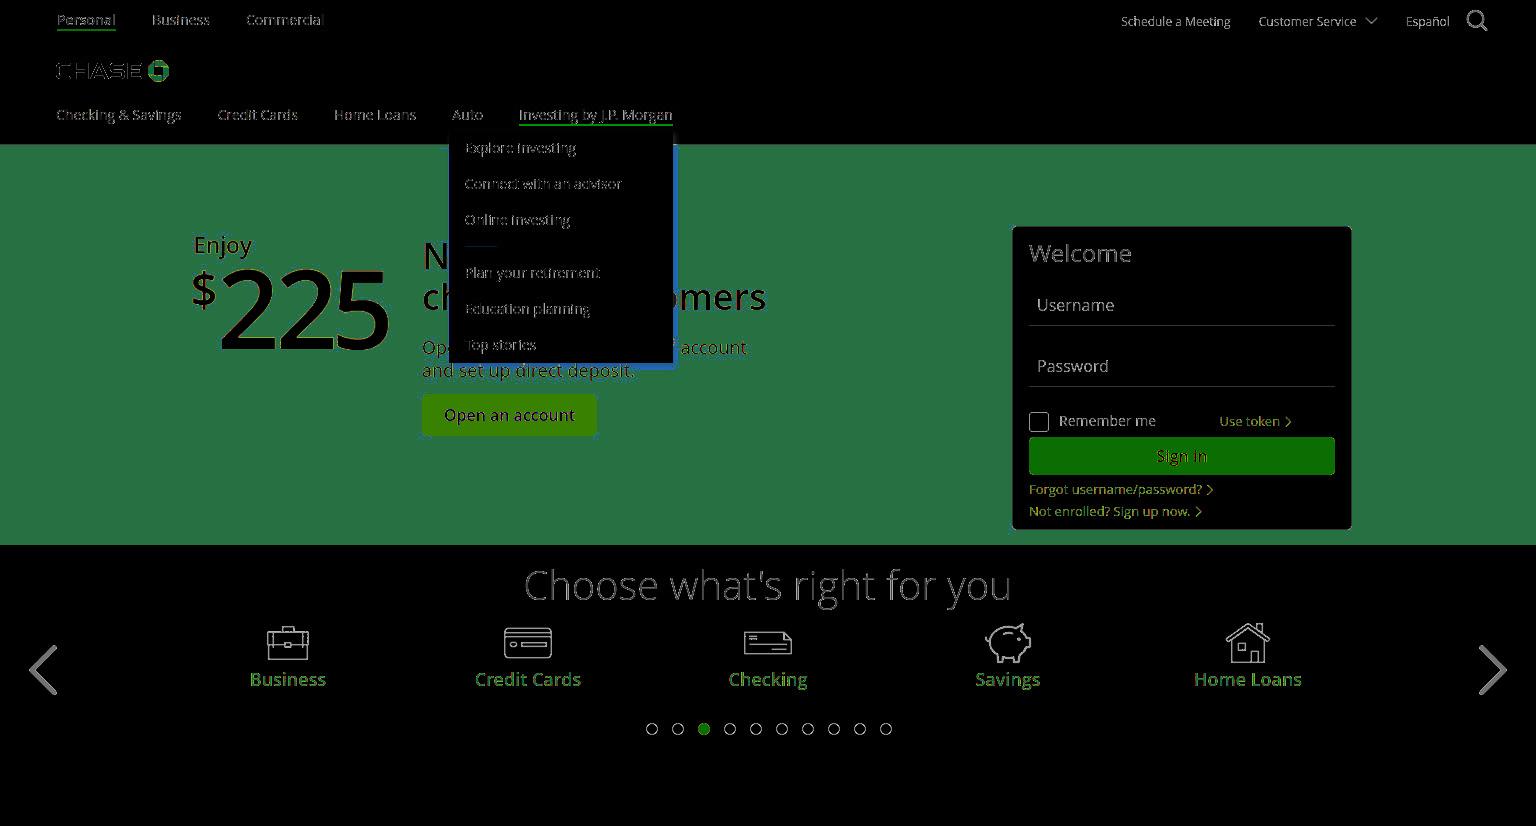Open Auto nav menu
The image size is (1536, 826).
(x=467, y=115)
